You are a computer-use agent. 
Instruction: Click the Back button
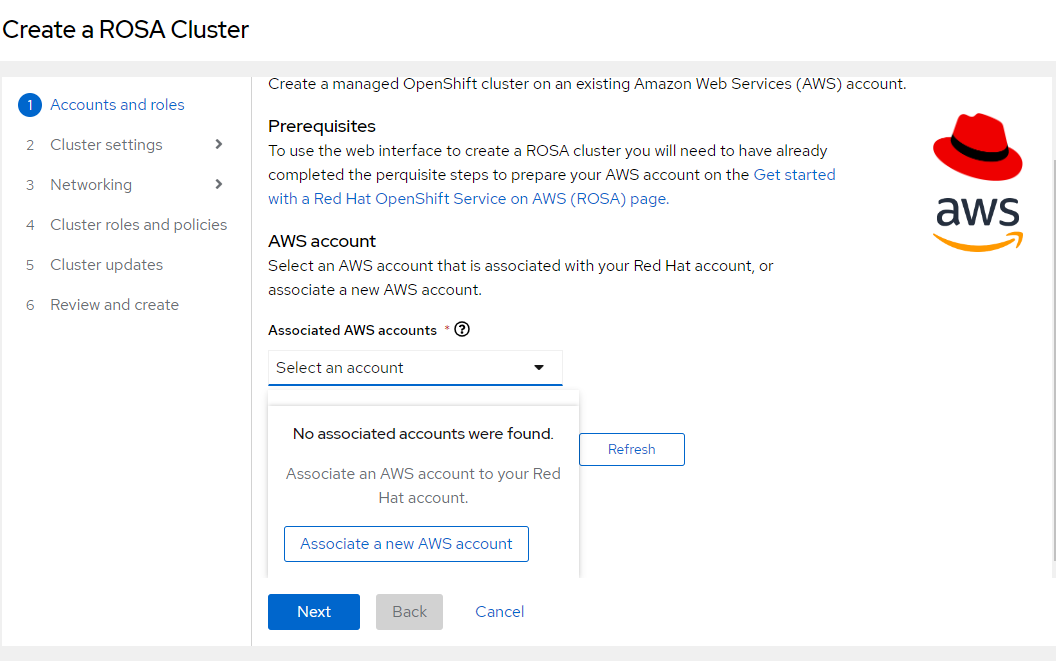[409, 612]
